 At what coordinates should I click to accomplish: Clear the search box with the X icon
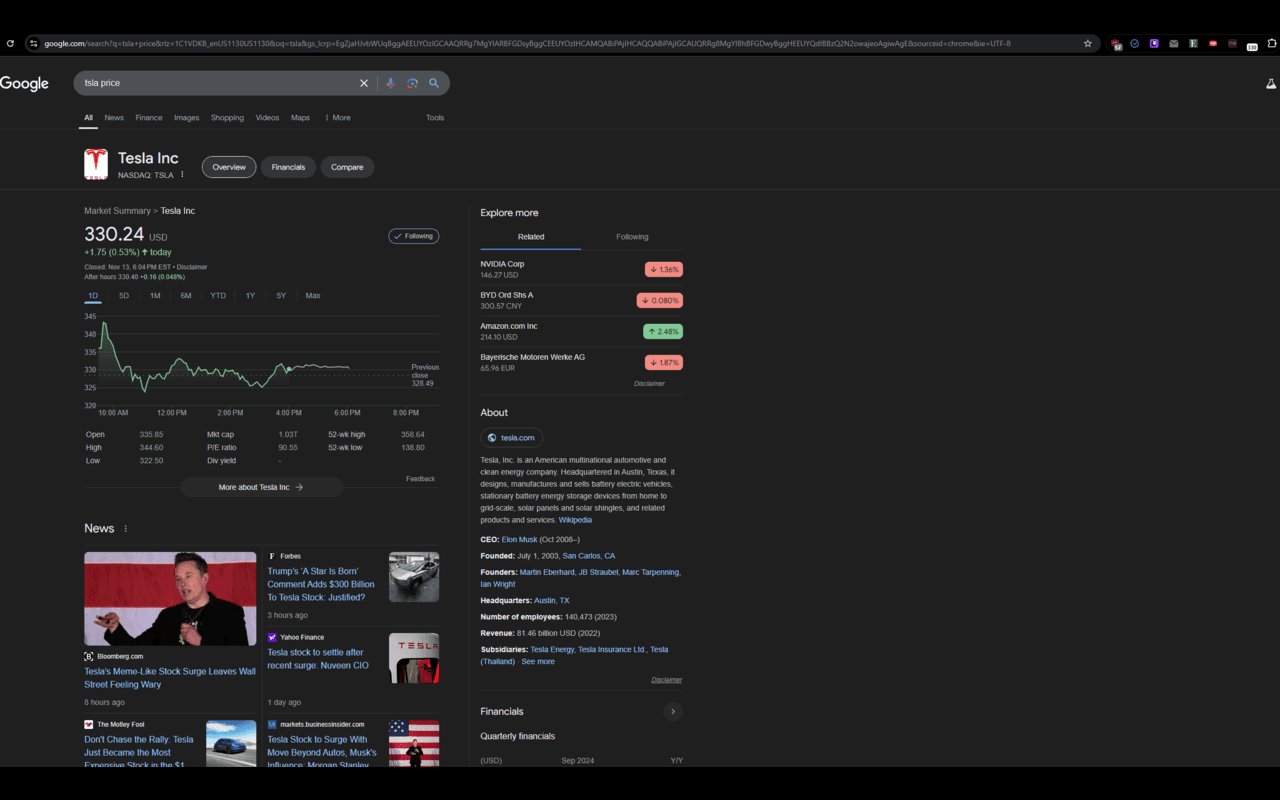364,83
